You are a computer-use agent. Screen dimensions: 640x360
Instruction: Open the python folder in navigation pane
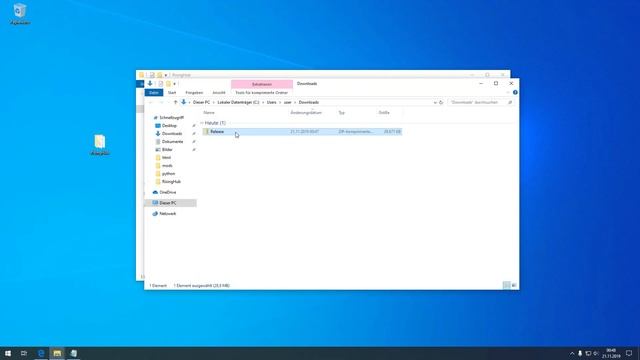(168, 173)
